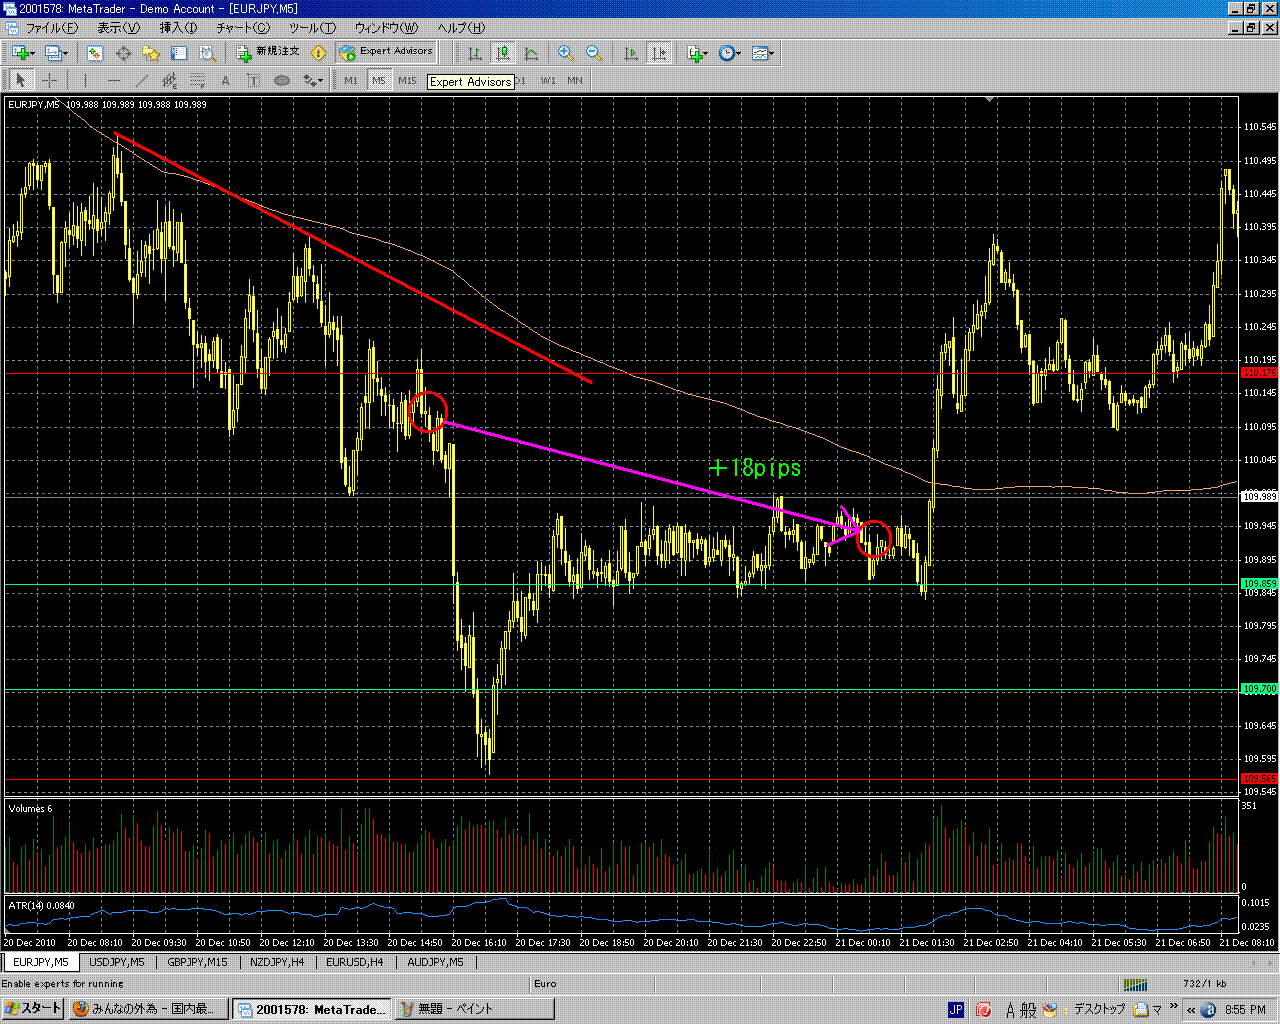Toggle the chart Auto Scroll button
The image size is (1280, 1024).
631,53
